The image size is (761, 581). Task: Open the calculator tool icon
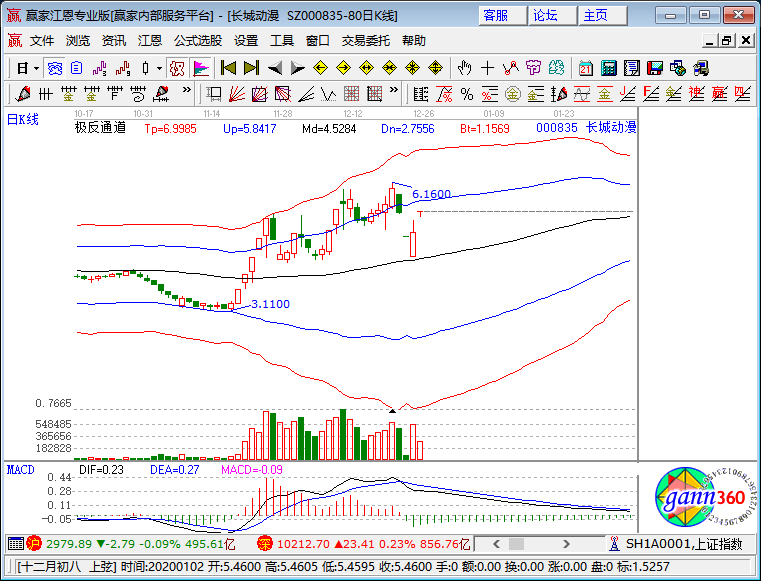(x=609, y=68)
